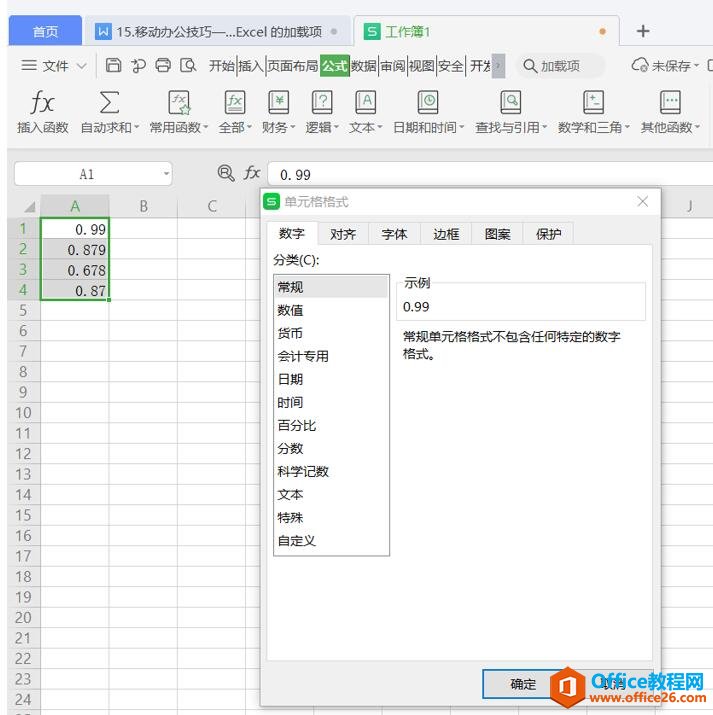713x715 pixels.
Task: Click the cloud unsaved (未保存) icon
Action: [640, 65]
